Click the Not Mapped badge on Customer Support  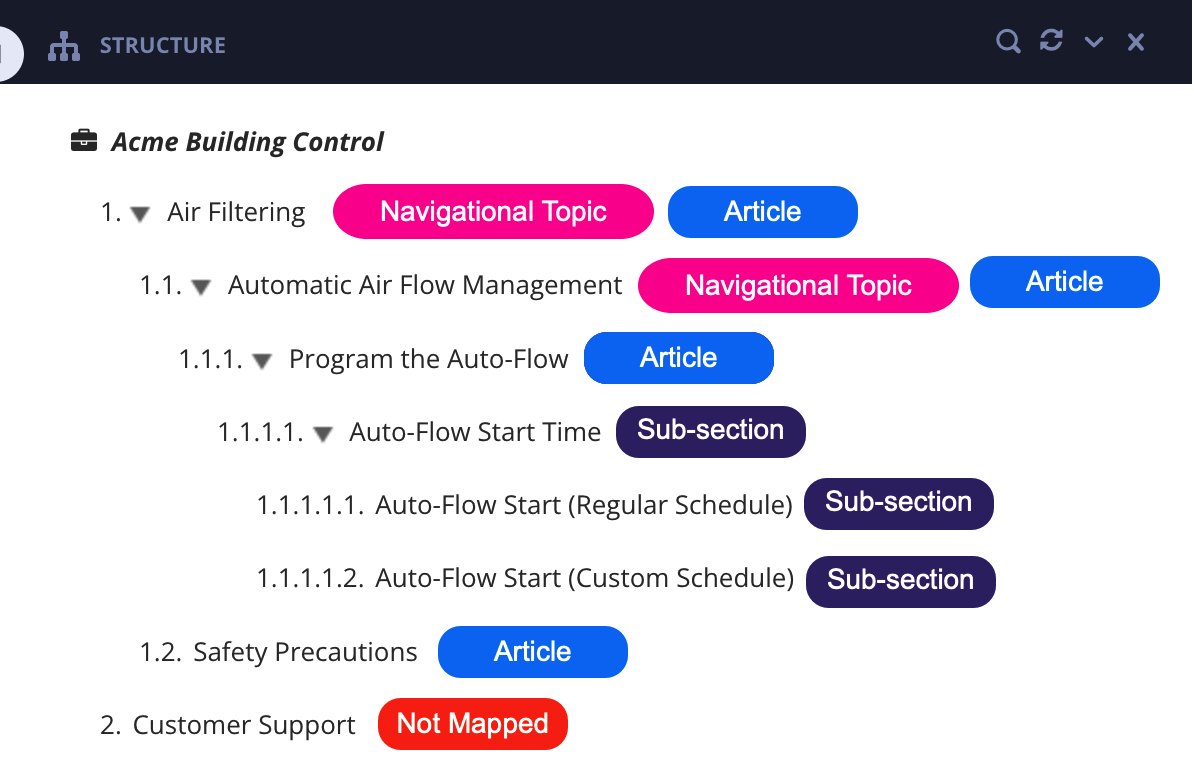[x=472, y=723]
